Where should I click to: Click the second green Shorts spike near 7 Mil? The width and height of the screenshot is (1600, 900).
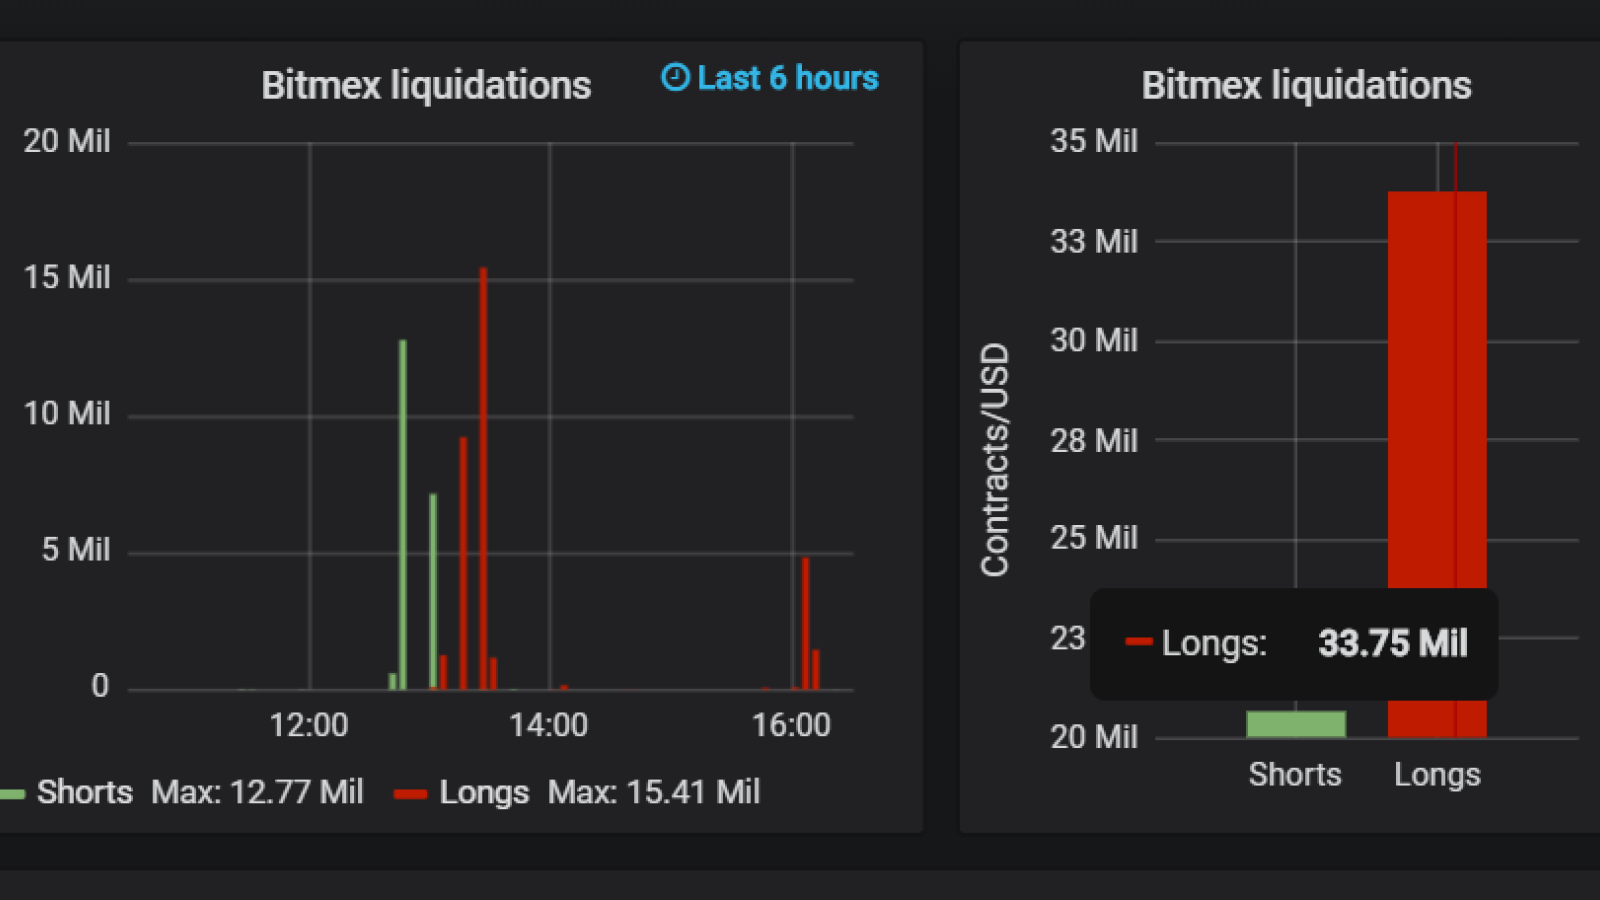click(x=433, y=591)
